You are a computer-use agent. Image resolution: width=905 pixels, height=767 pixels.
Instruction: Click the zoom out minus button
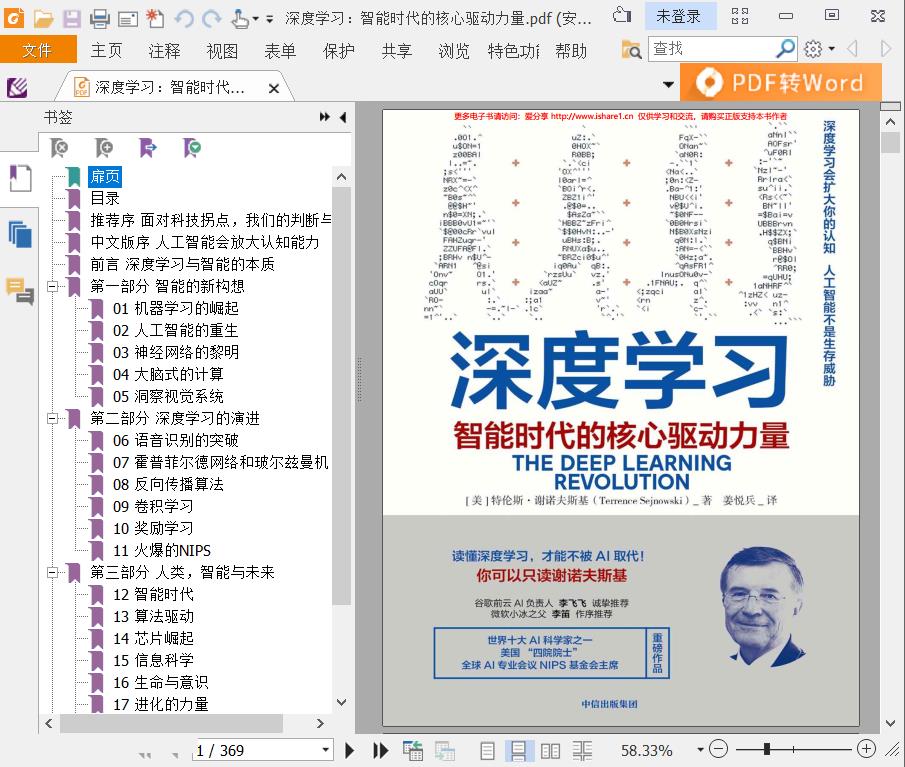[x=718, y=749]
